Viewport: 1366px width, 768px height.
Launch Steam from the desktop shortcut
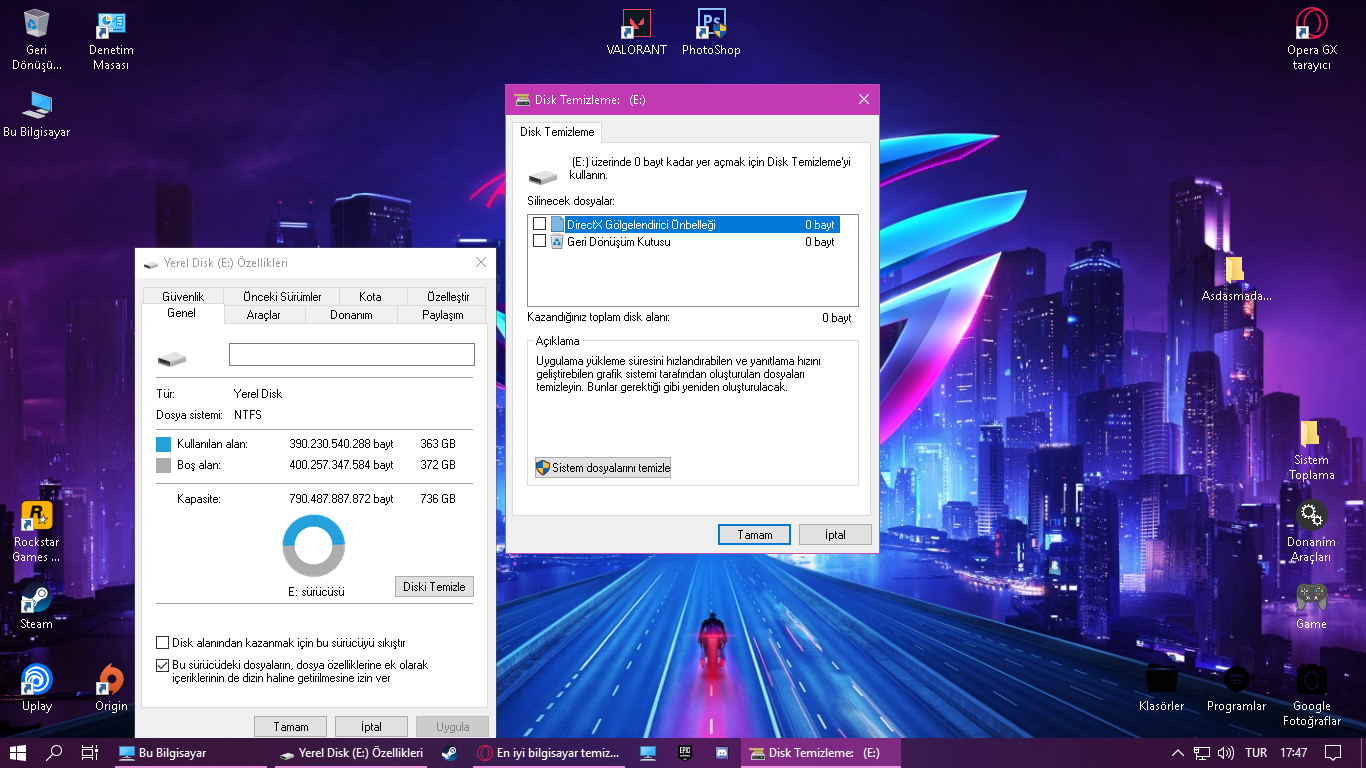37,606
